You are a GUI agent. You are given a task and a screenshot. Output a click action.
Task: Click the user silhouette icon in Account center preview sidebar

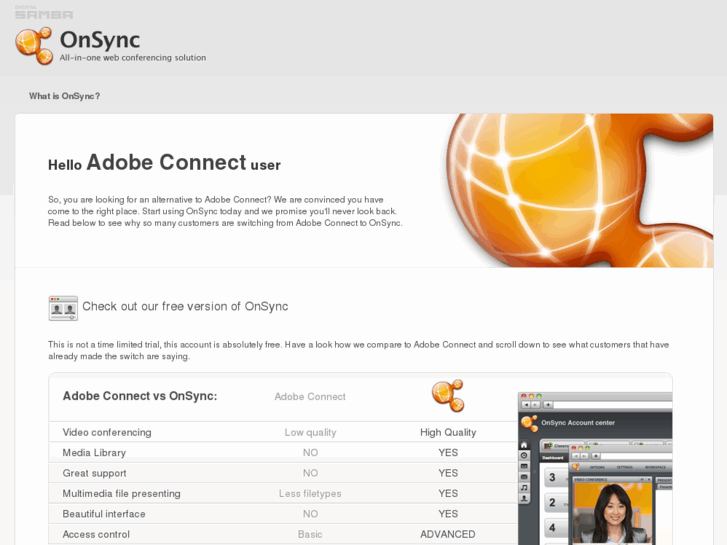[x=524, y=498]
